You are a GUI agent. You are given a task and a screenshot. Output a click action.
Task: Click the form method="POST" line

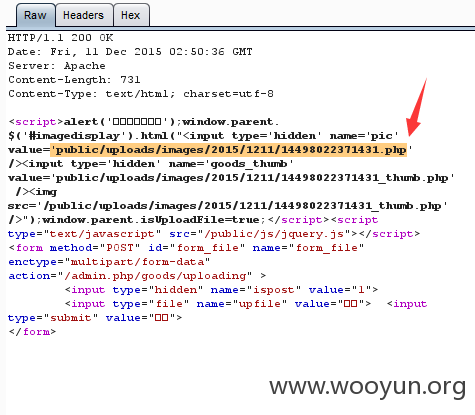[x=186, y=248]
